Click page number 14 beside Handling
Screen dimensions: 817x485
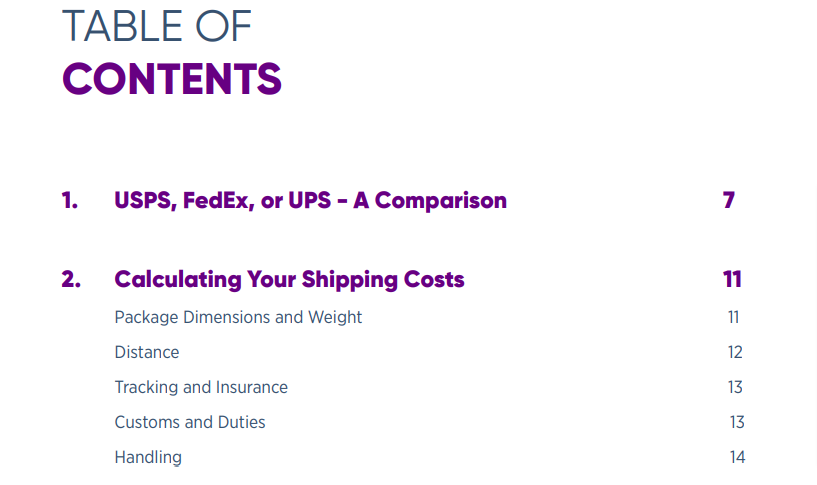click(x=737, y=458)
